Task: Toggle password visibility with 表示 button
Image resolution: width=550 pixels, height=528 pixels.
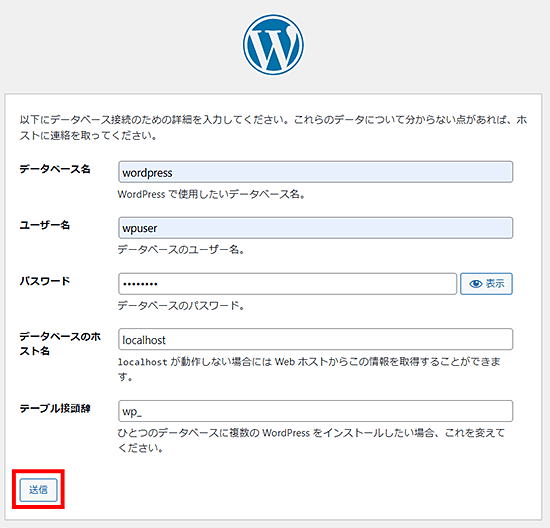Action: click(486, 283)
